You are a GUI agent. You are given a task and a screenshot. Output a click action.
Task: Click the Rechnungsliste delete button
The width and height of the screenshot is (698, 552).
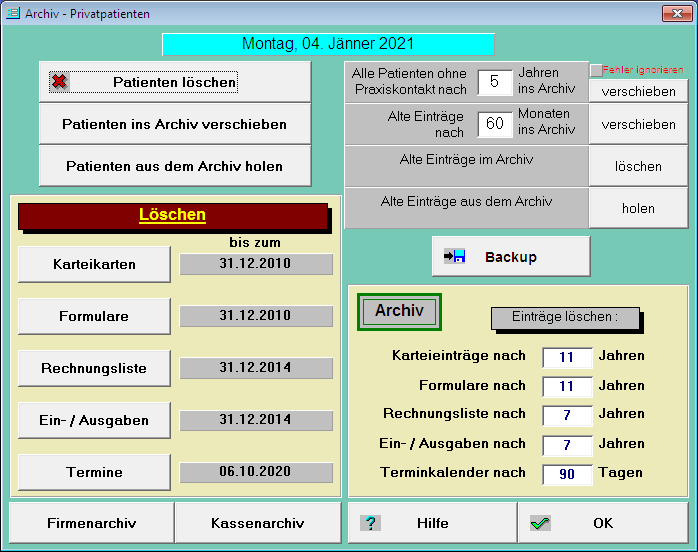94,369
